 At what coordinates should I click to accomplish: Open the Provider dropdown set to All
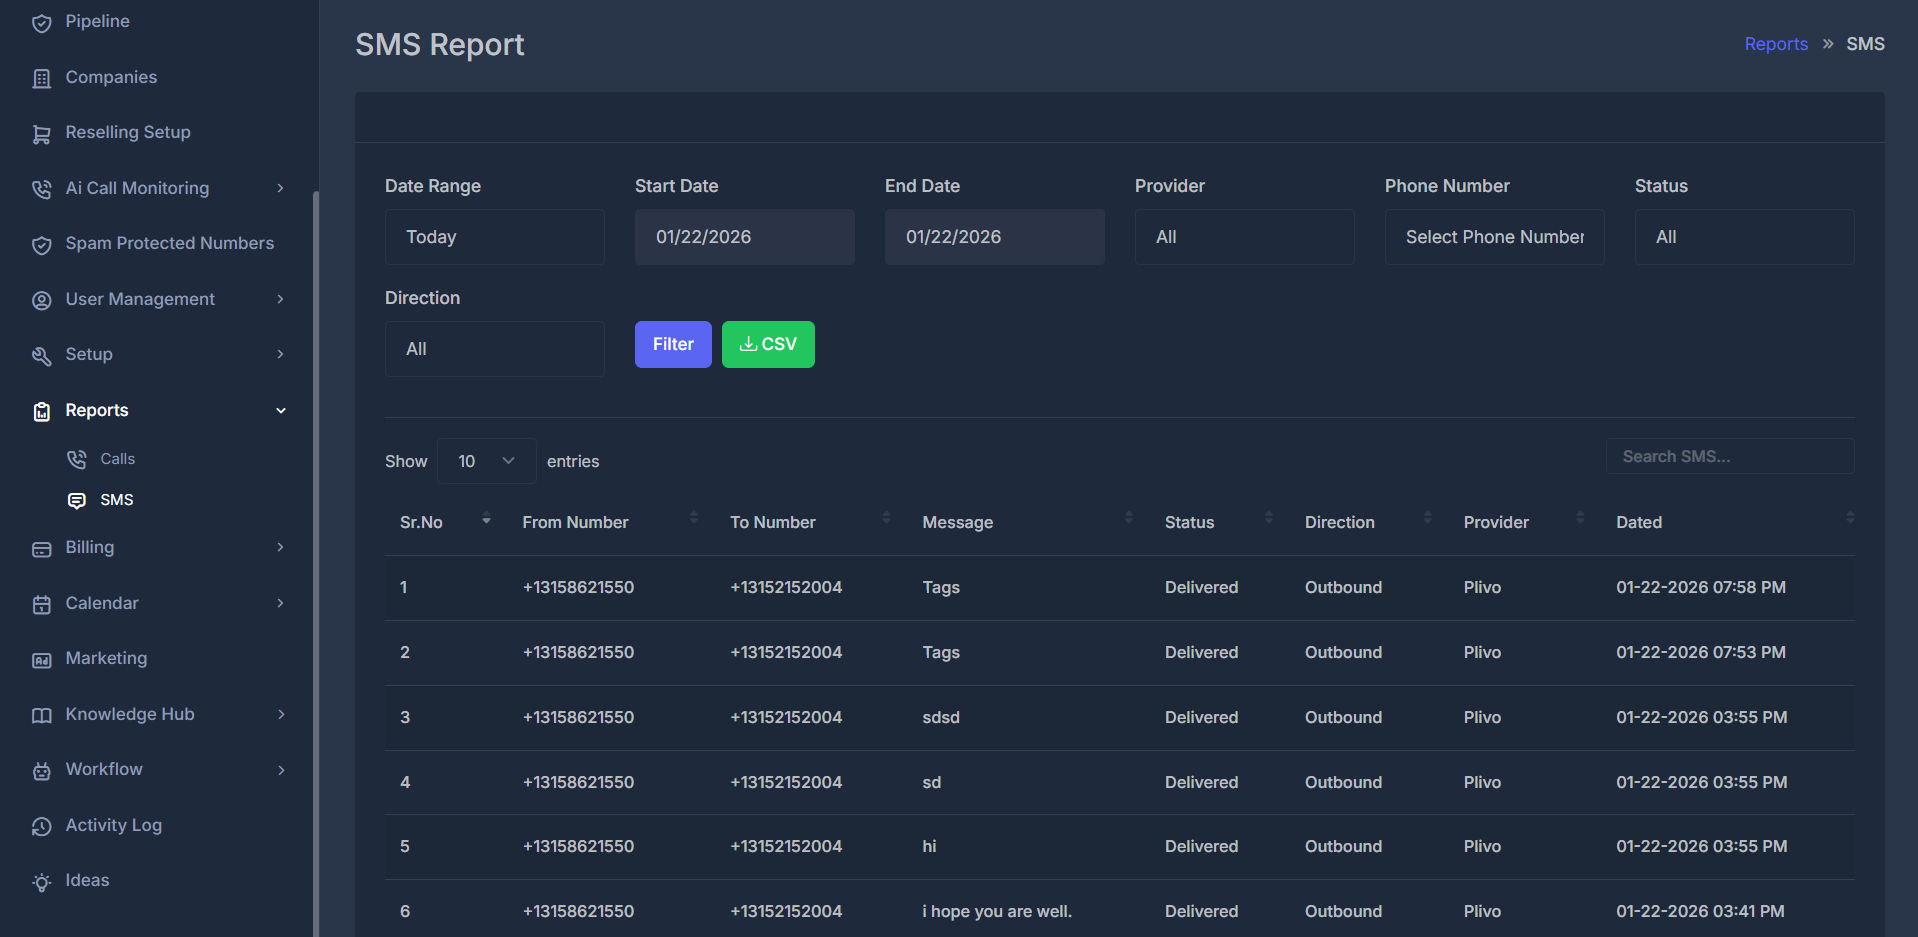pyautogui.click(x=1243, y=237)
